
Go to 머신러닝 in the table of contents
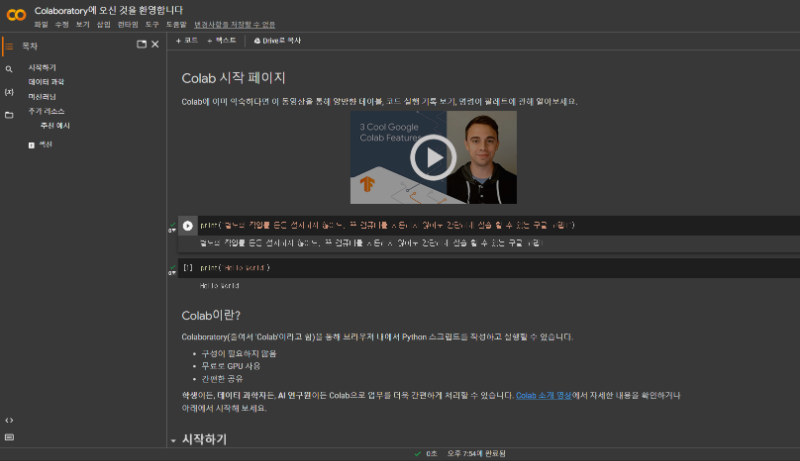(x=42, y=96)
